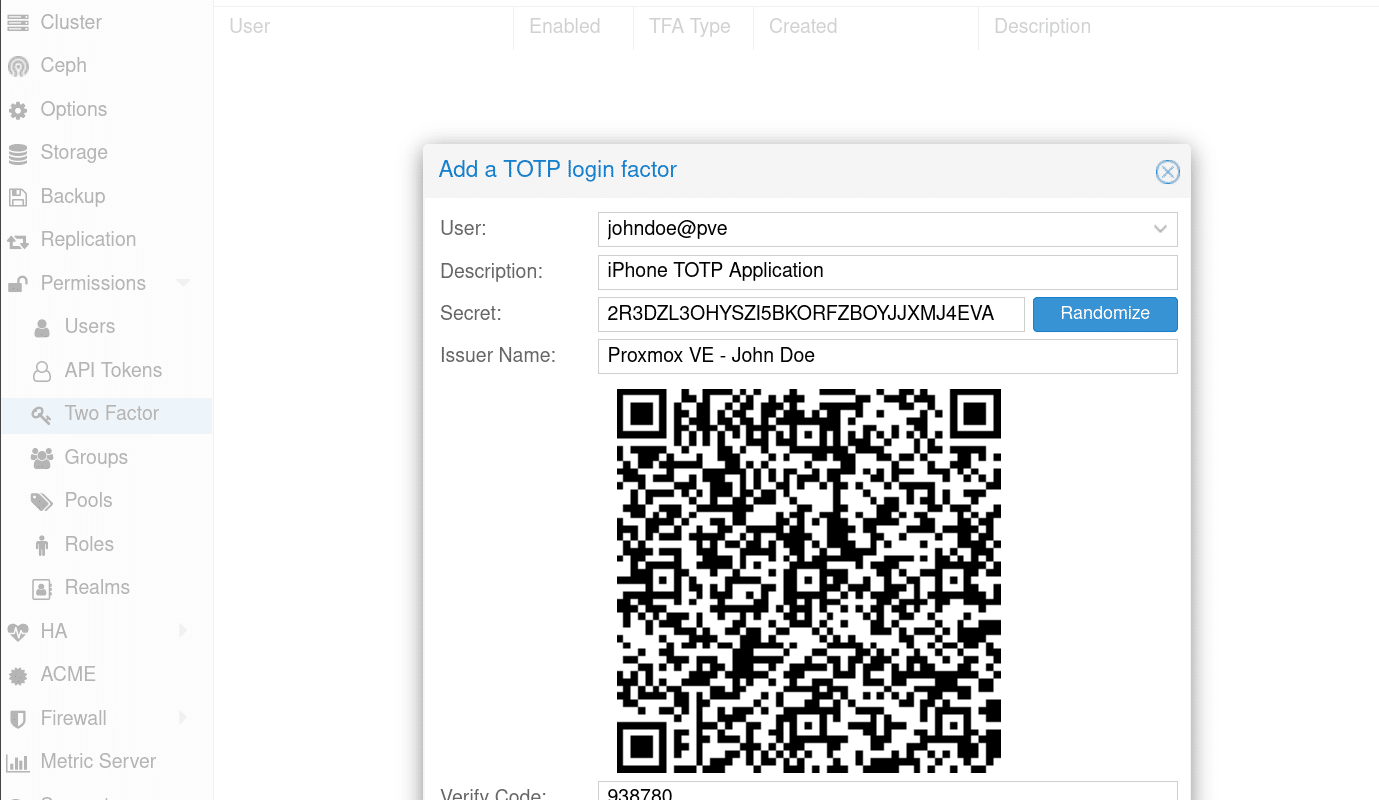Click the Groups people icon

pyautogui.click(x=42, y=458)
